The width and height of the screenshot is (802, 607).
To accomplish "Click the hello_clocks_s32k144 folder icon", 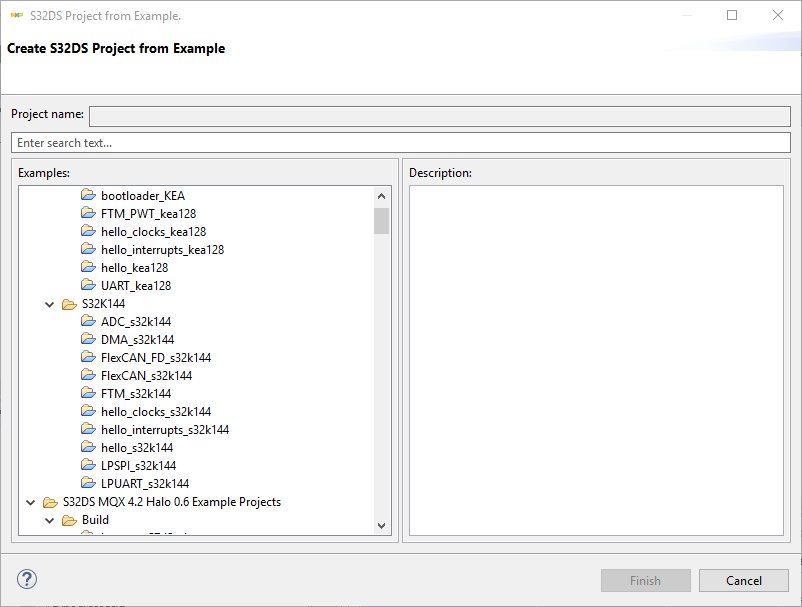I will coord(88,411).
